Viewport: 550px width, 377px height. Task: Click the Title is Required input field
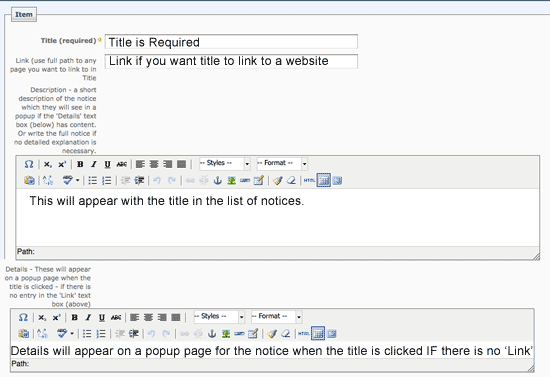(231, 42)
